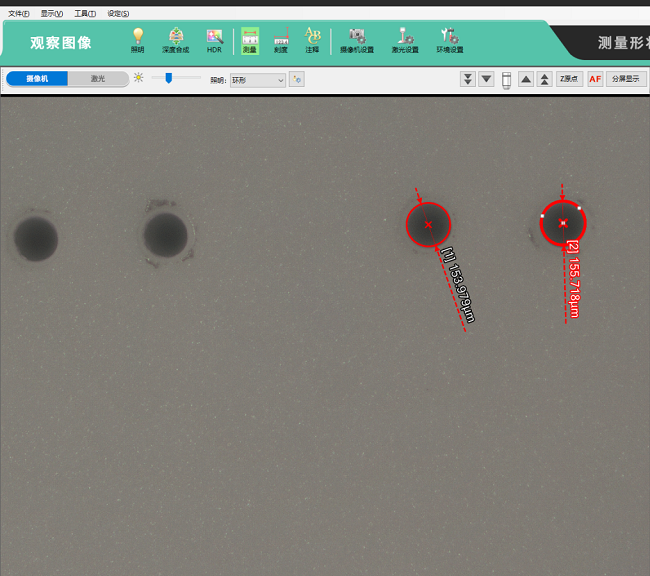
Task: Click the 照明 lightbulb icon
Action: click(138, 41)
